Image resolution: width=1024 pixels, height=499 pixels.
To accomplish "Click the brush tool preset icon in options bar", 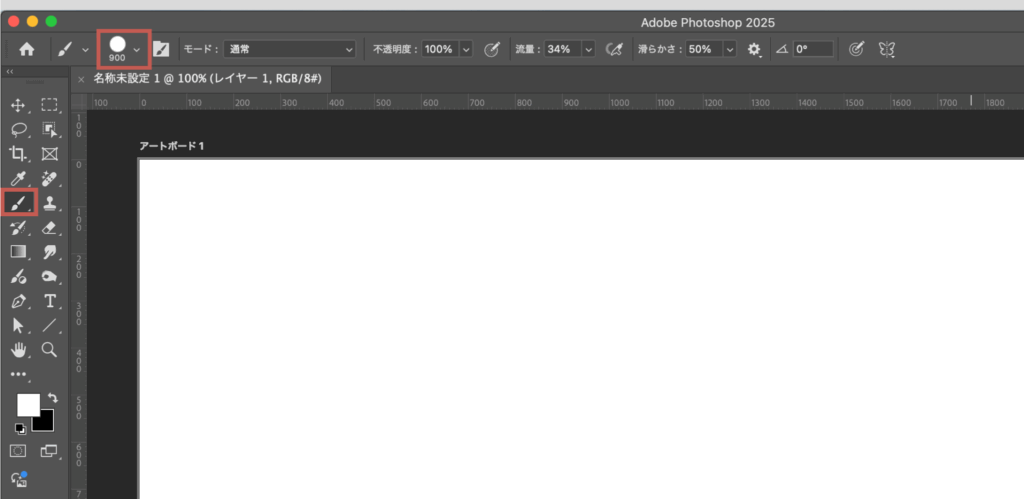I will click(x=64, y=49).
